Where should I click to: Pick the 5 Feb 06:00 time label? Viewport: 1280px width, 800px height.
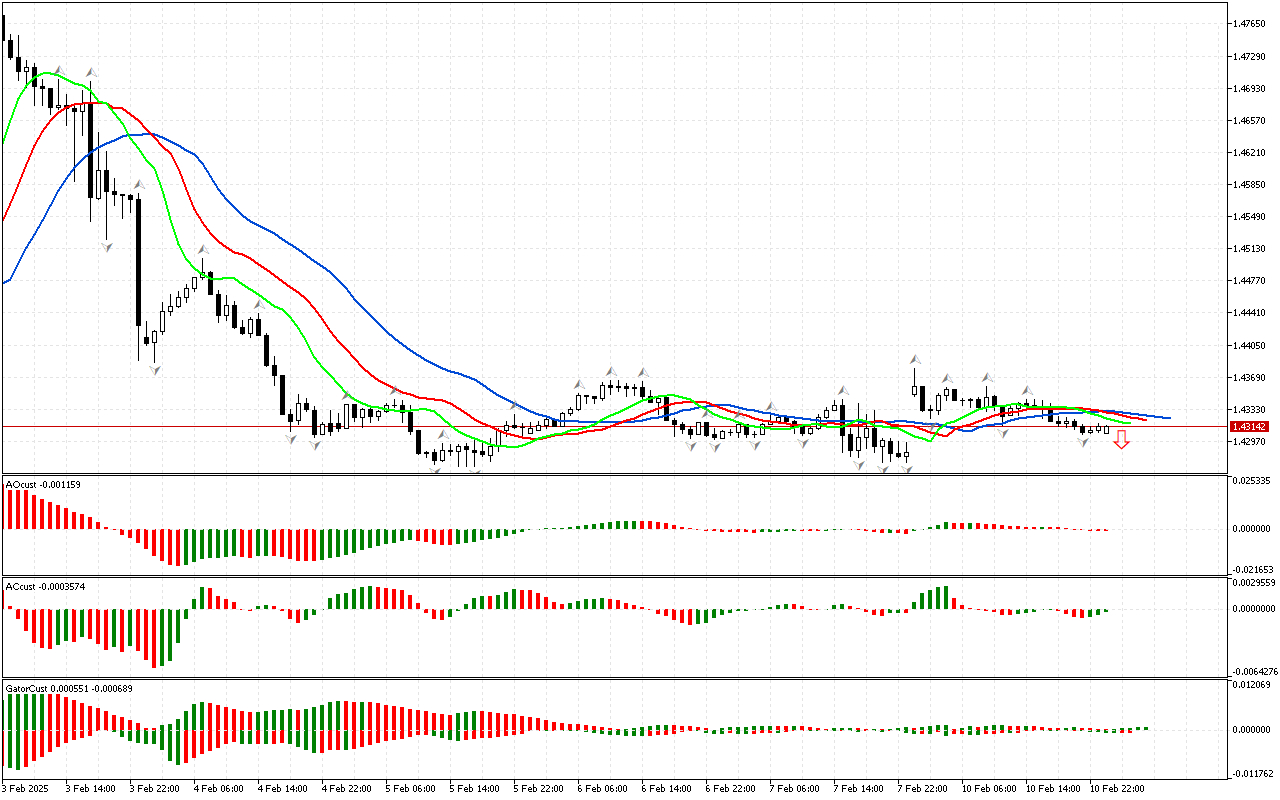tap(410, 788)
